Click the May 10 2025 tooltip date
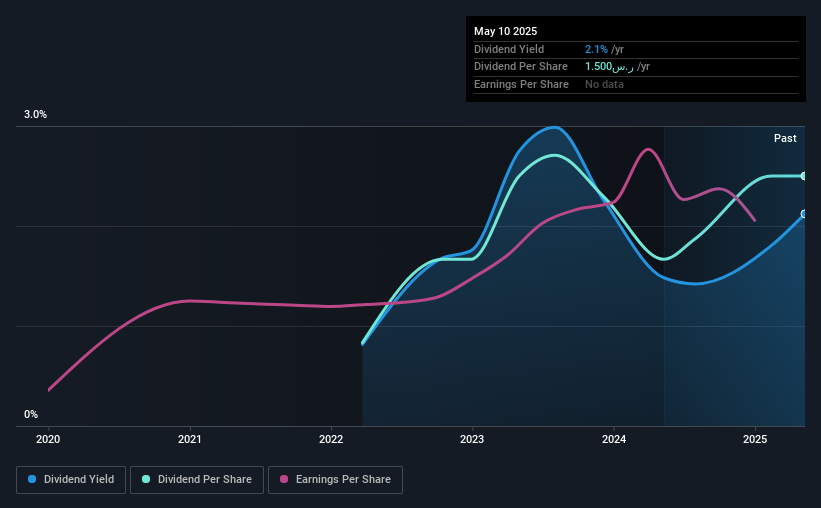The image size is (821, 508). (x=505, y=31)
